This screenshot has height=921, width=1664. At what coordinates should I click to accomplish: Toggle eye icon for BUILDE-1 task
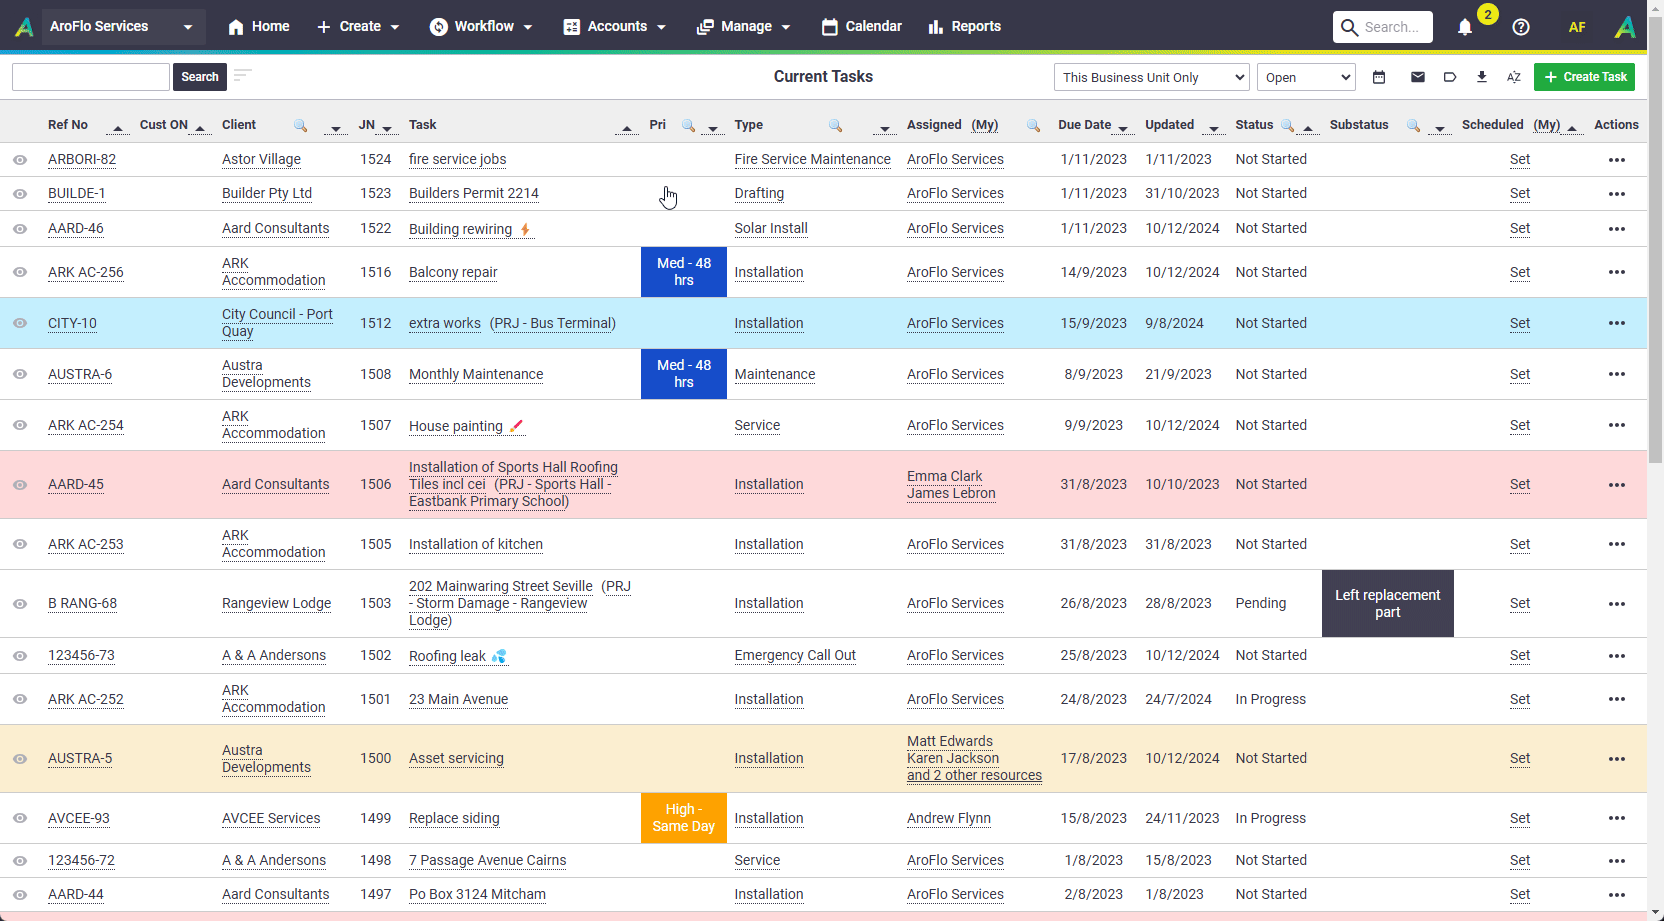[20, 194]
